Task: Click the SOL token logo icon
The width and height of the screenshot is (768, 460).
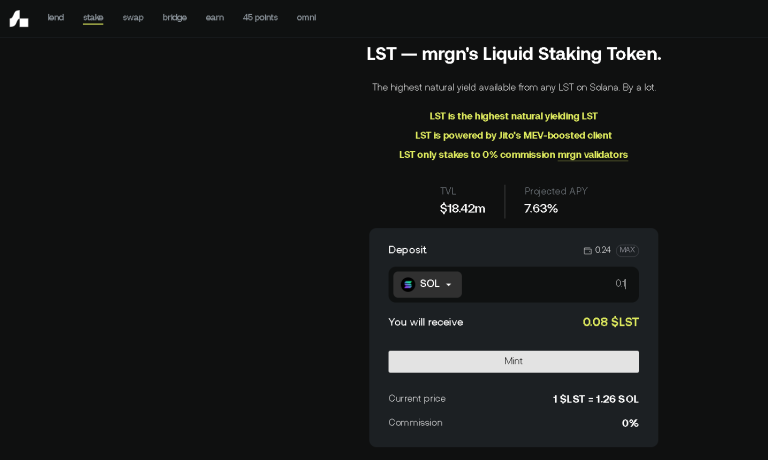Action: (x=408, y=284)
